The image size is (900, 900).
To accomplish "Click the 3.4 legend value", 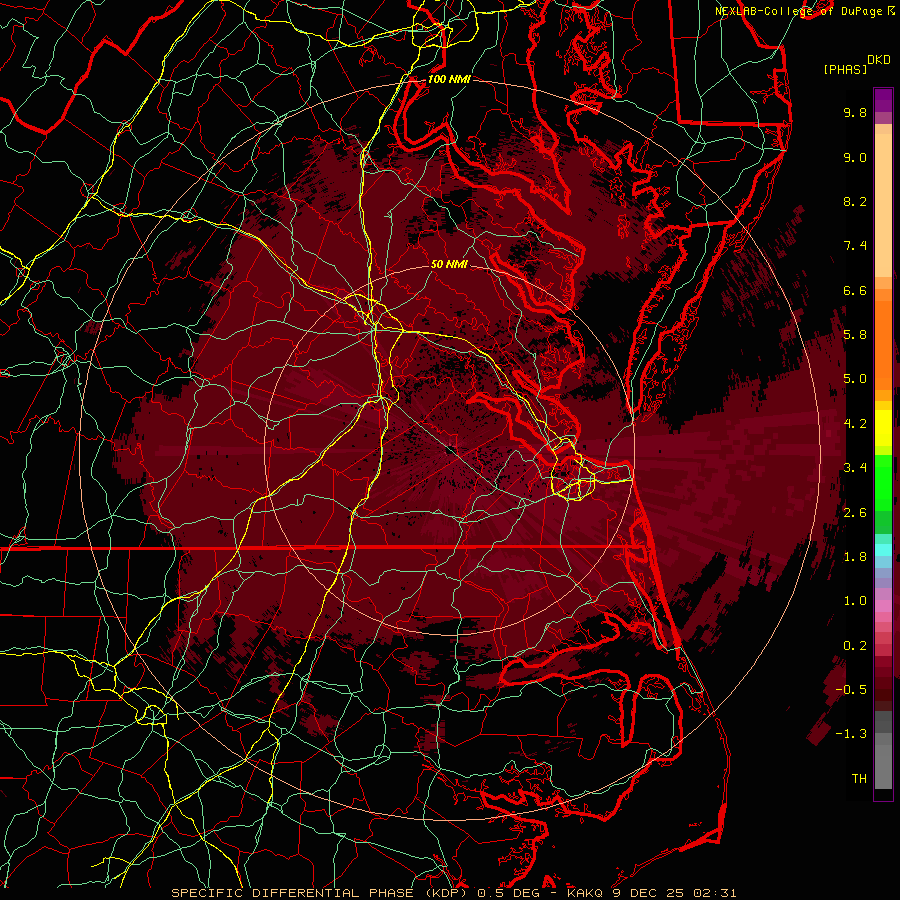I will 855,468.
